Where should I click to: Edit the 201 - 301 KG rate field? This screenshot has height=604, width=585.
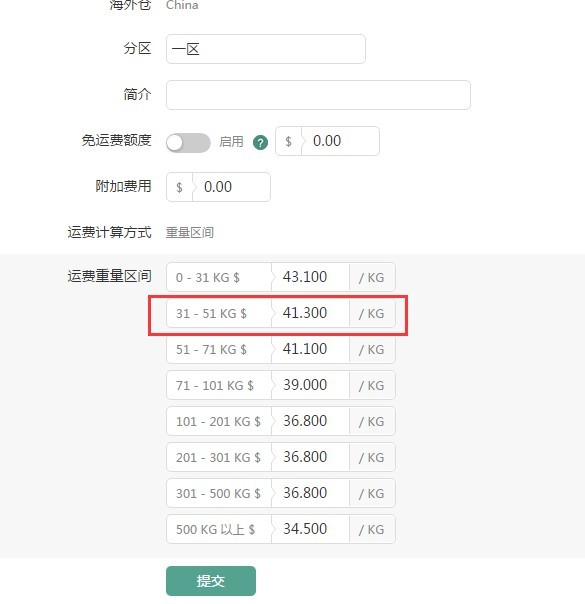coord(310,457)
